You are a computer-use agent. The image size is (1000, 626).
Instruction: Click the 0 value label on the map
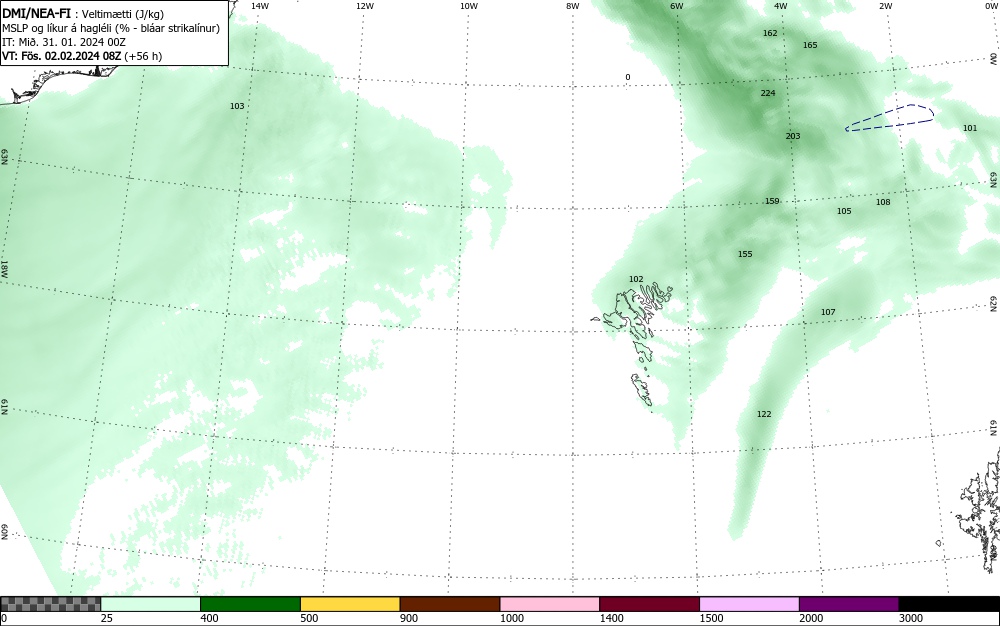pyautogui.click(x=628, y=78)
